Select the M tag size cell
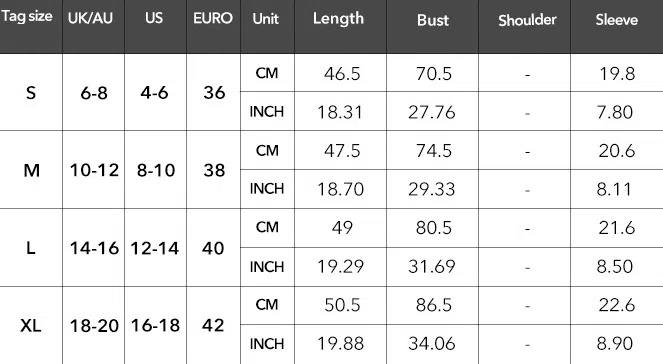The width and height of the screenshot is (663, 364). [x=31, y=170]
